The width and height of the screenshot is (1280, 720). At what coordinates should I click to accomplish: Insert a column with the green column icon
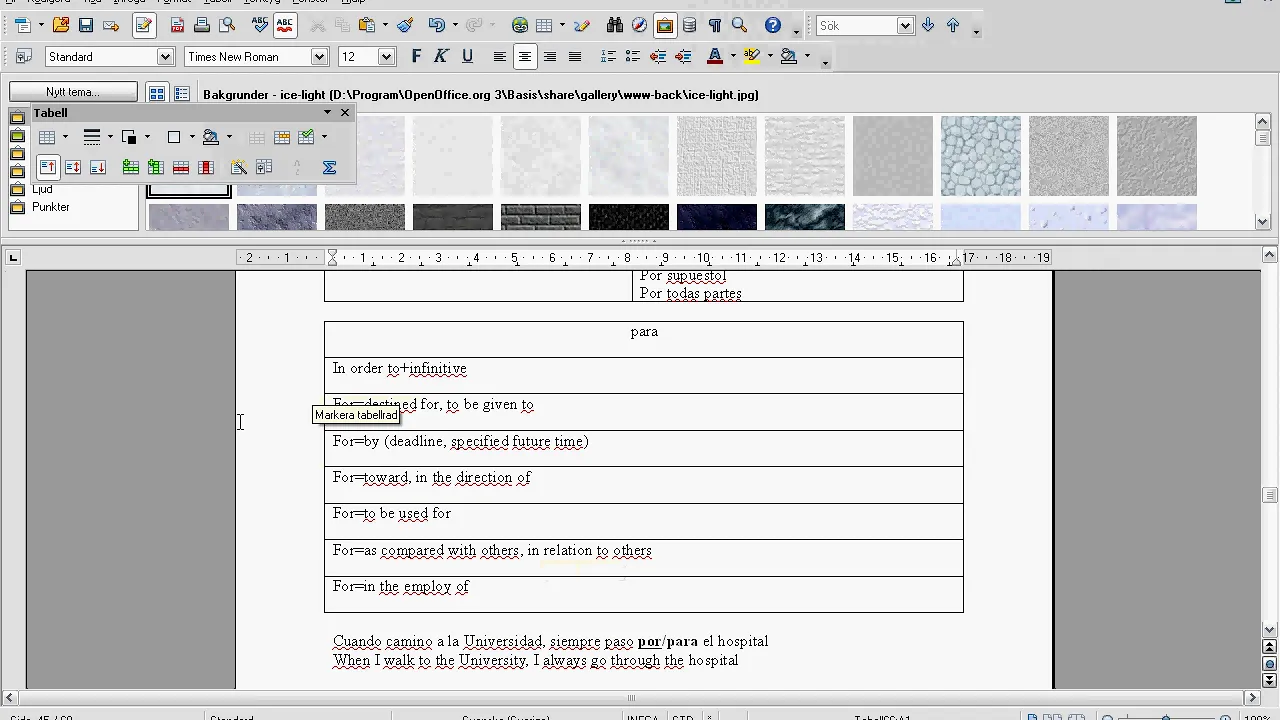[x=155, y=167]
